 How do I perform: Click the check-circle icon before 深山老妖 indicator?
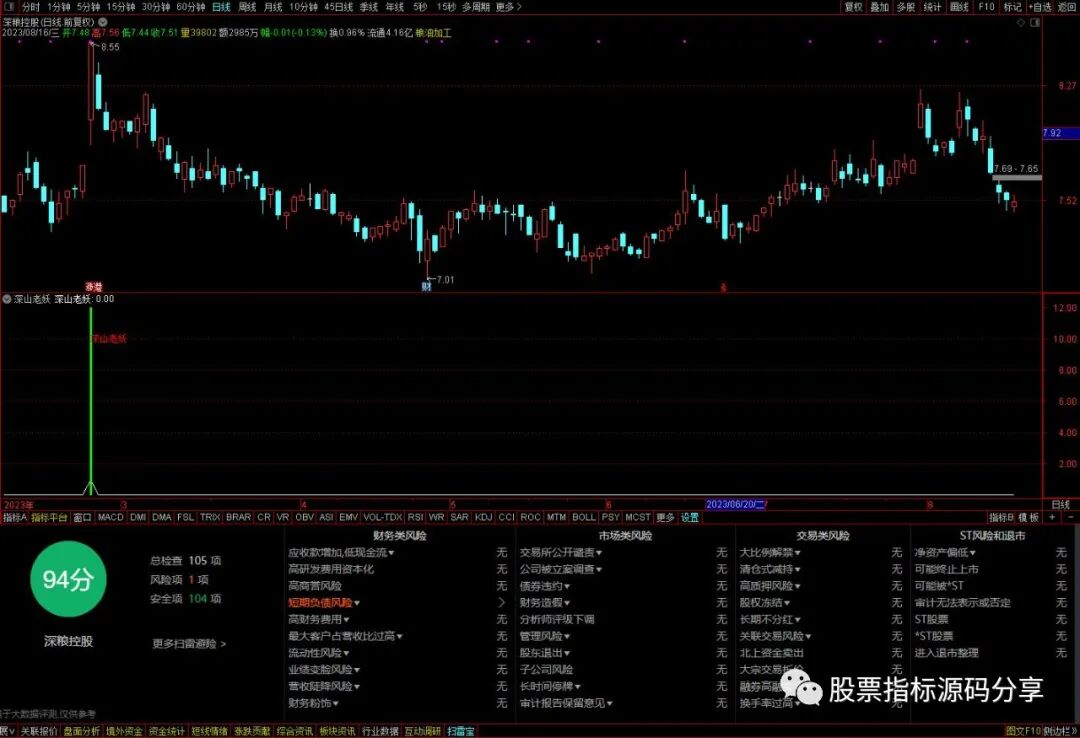click(x=7, y=299)
